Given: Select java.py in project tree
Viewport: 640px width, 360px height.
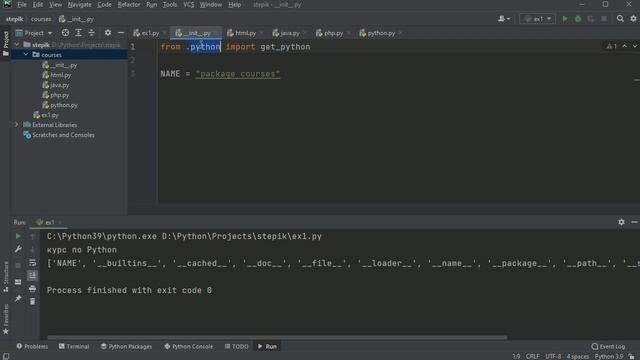Looking at the screenshot, I should [59, 85].
